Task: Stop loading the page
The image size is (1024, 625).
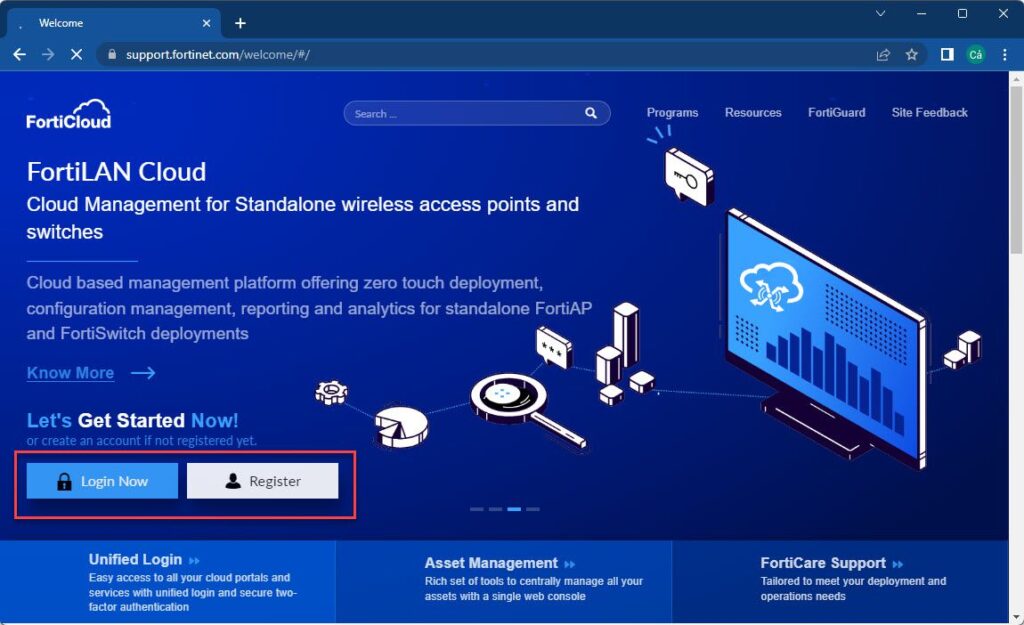Action: [x=76, y=55]
